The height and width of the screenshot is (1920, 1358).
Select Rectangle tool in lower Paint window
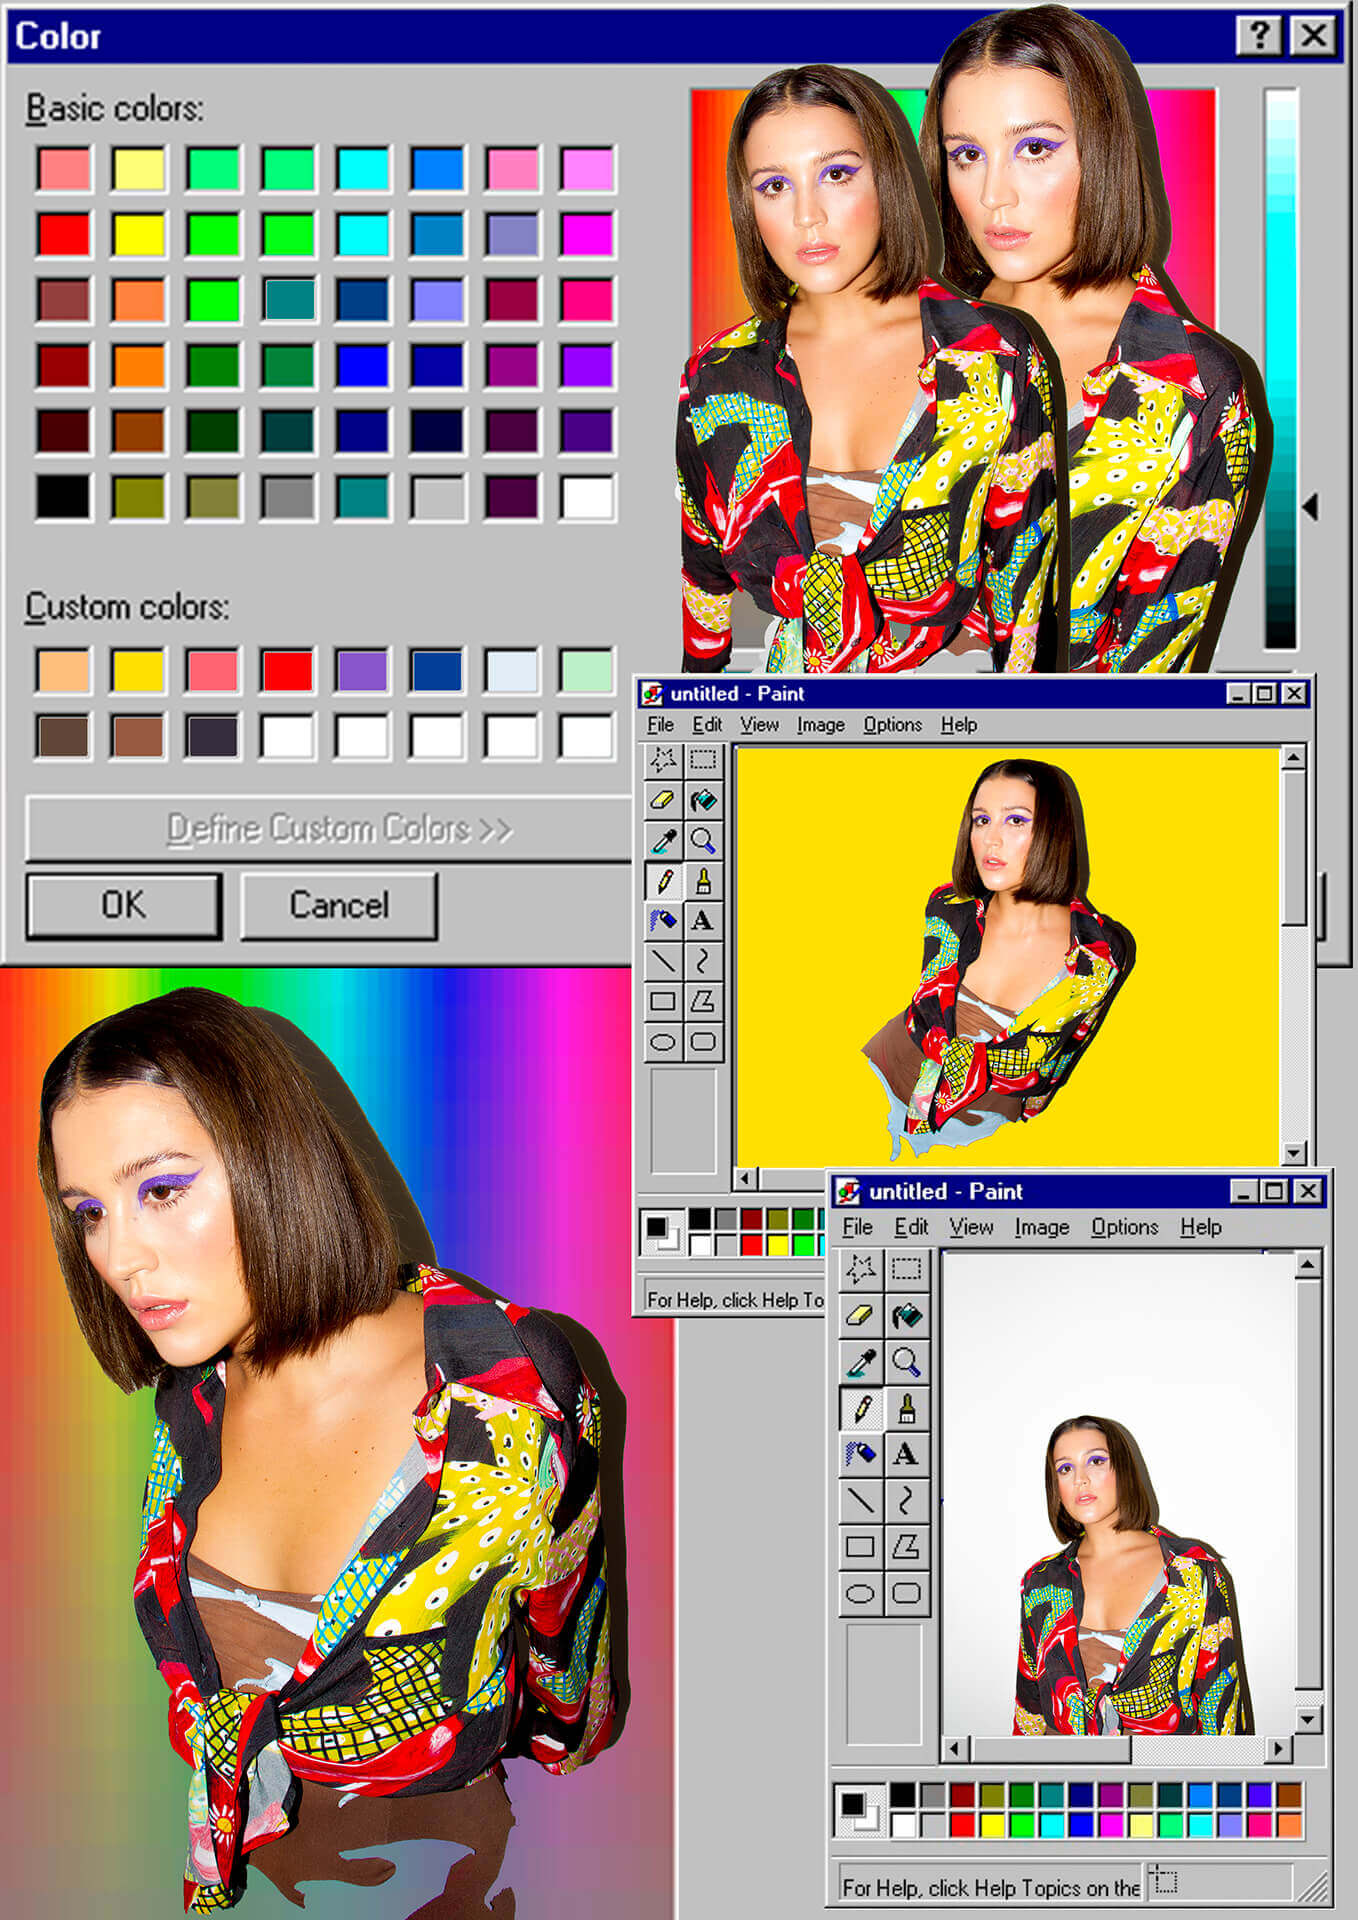(x=860, y=1547)
